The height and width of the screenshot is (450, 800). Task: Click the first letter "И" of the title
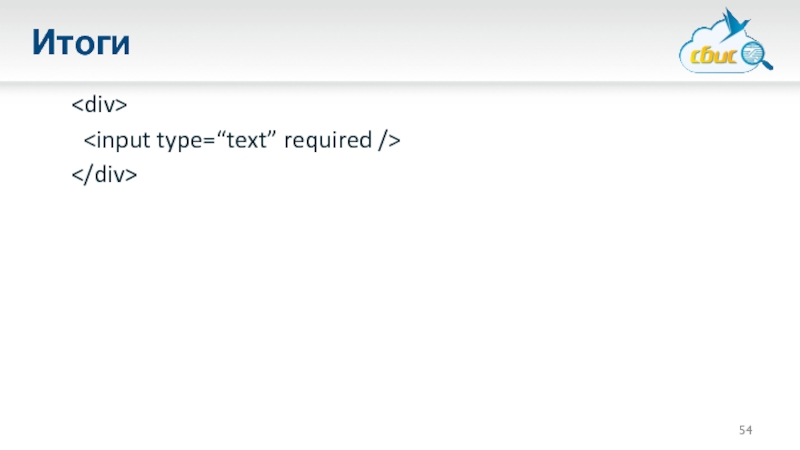coord(42,42)
